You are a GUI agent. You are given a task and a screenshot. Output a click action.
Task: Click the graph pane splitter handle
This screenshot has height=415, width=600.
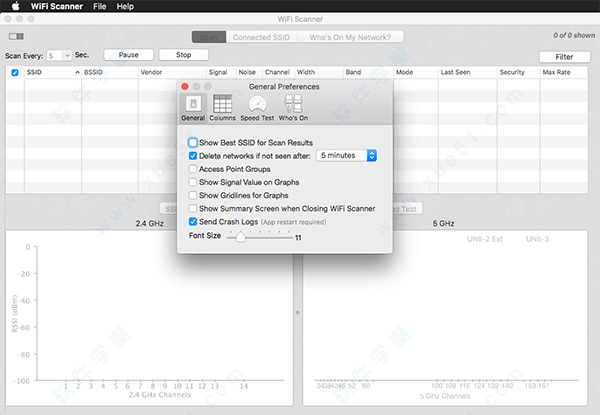298,312
